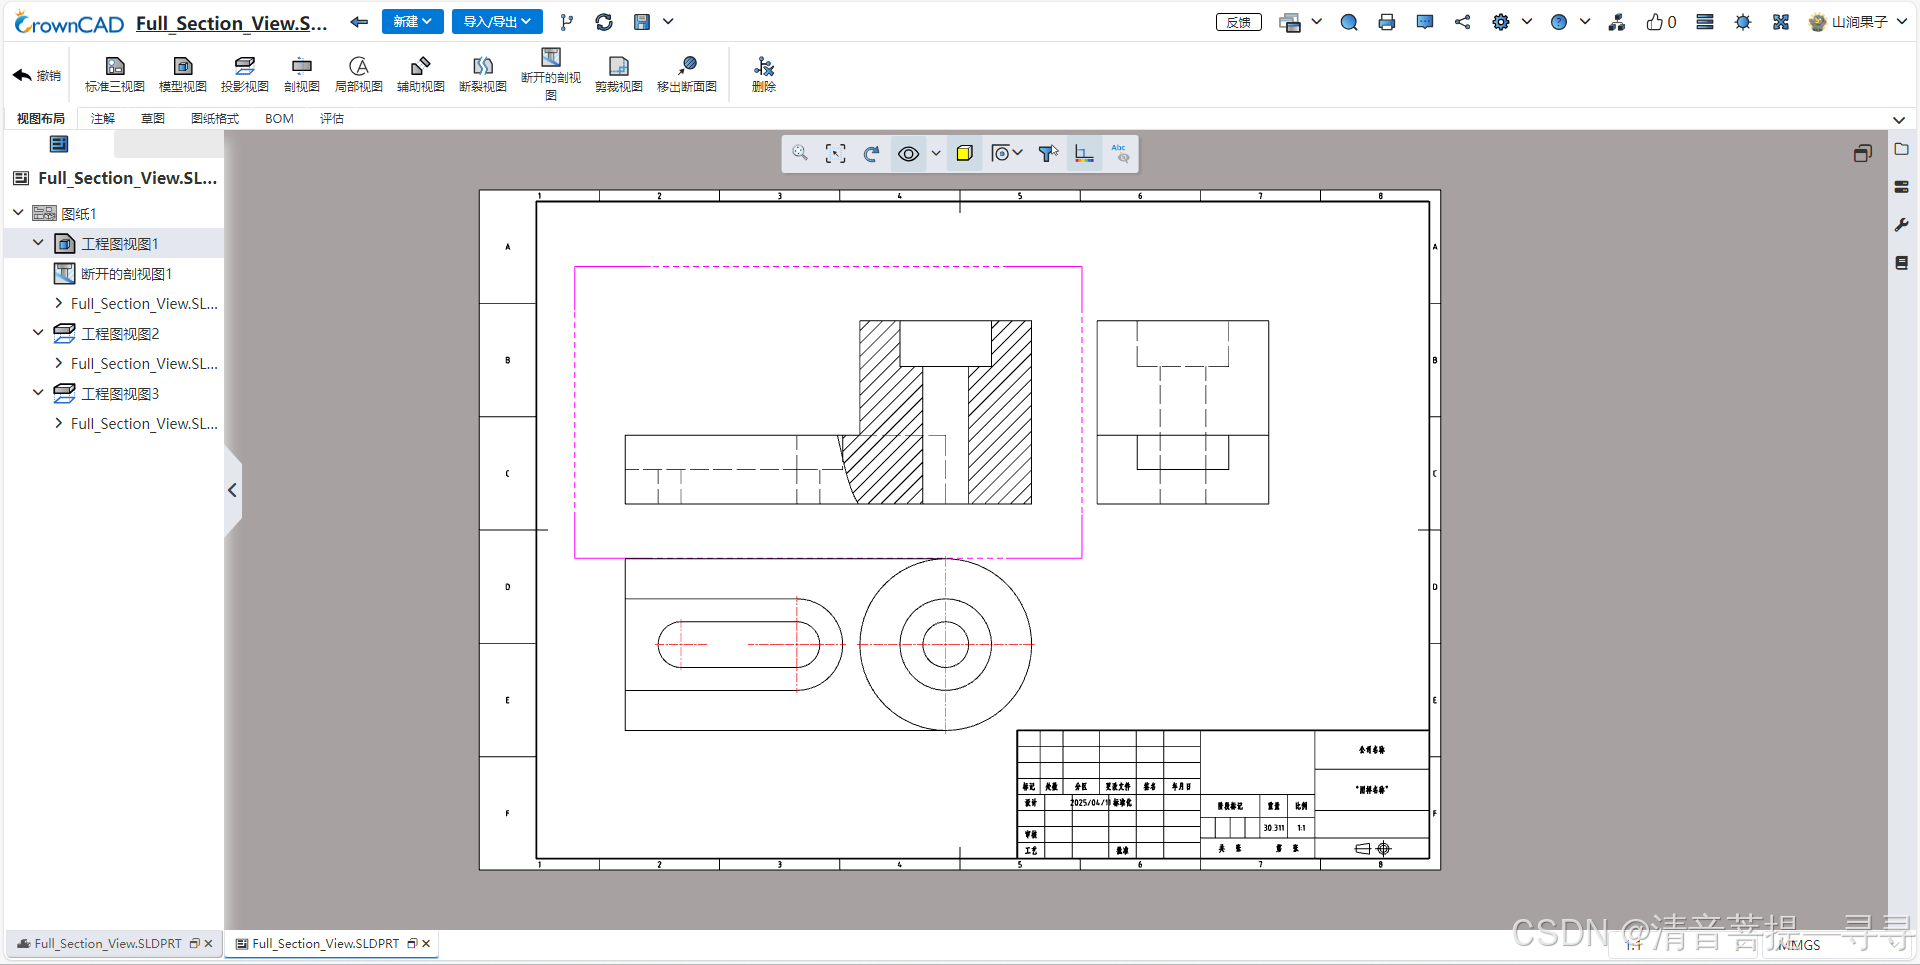Open the help question mark dropdown

point(1585,21)
